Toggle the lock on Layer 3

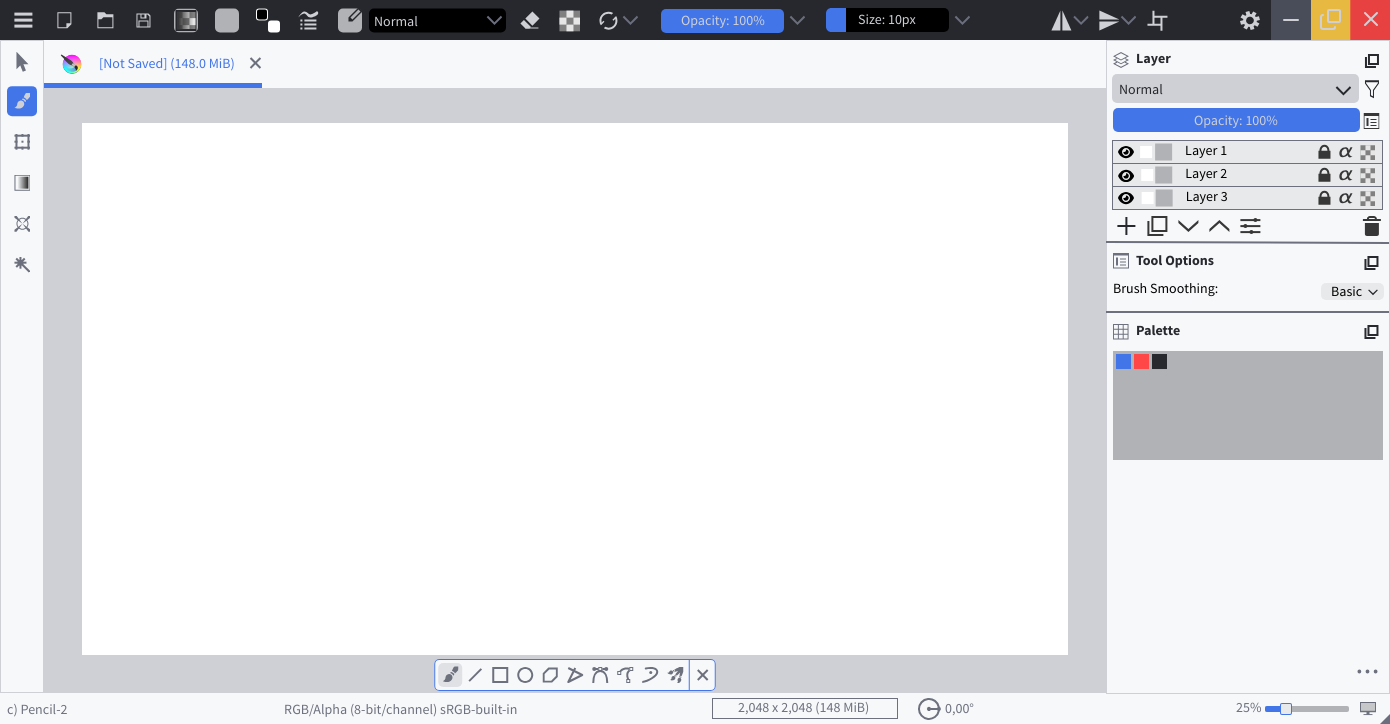pyautogui.click(x=1324, y=198)
